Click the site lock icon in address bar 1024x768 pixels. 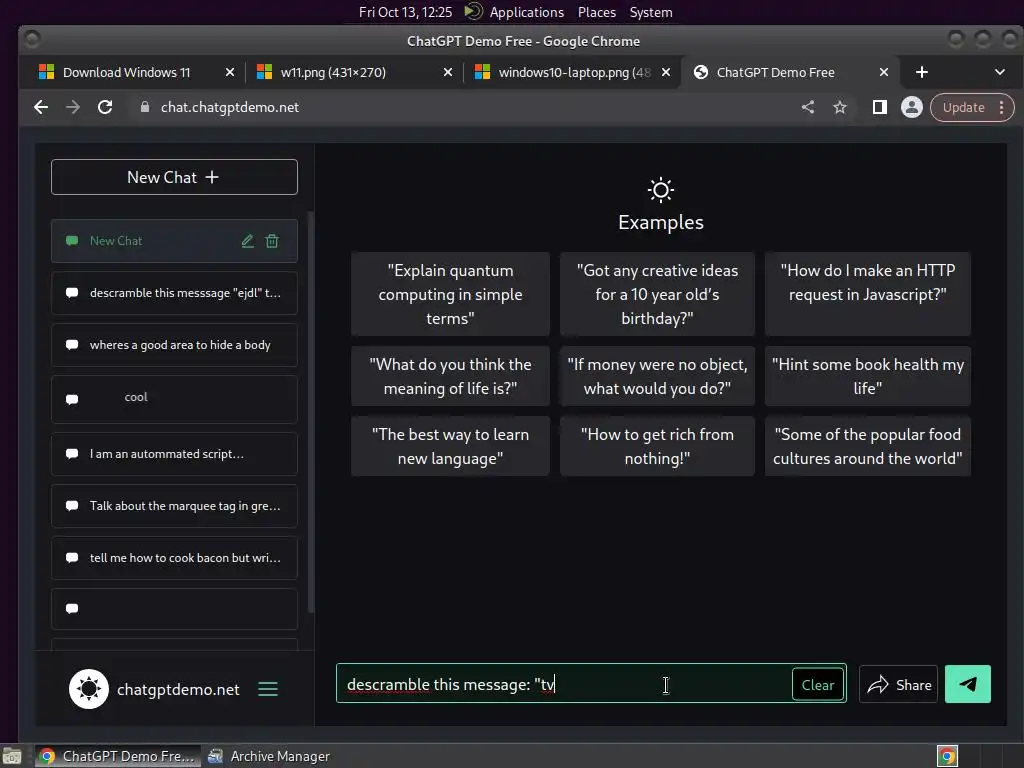pyautogui.click(x=145, y=107)
